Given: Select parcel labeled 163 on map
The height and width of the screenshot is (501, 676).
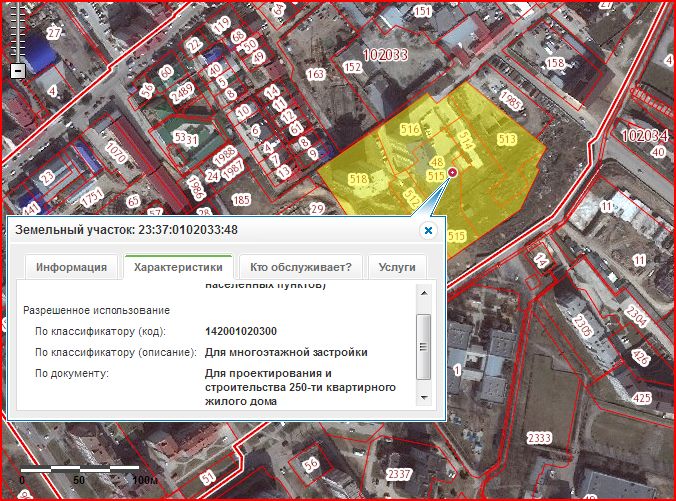Looking at the screenshot, I should pos(316,74).
